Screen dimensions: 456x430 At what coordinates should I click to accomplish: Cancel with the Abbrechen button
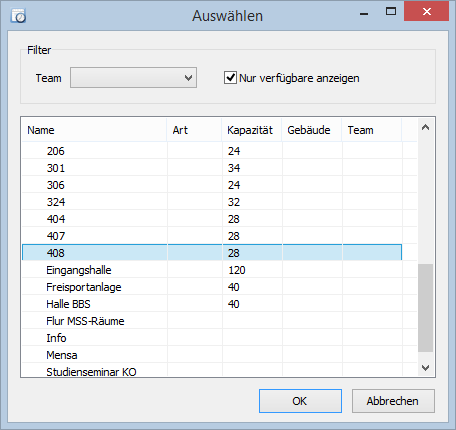393,401
